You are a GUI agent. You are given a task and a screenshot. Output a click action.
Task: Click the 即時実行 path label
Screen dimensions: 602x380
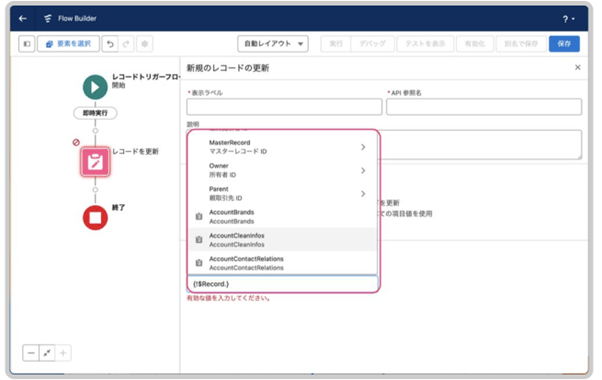(95, 113)
